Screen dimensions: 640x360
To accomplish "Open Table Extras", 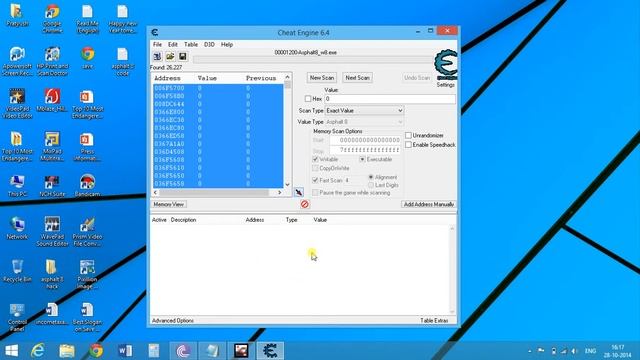I will tap(434, 320).
